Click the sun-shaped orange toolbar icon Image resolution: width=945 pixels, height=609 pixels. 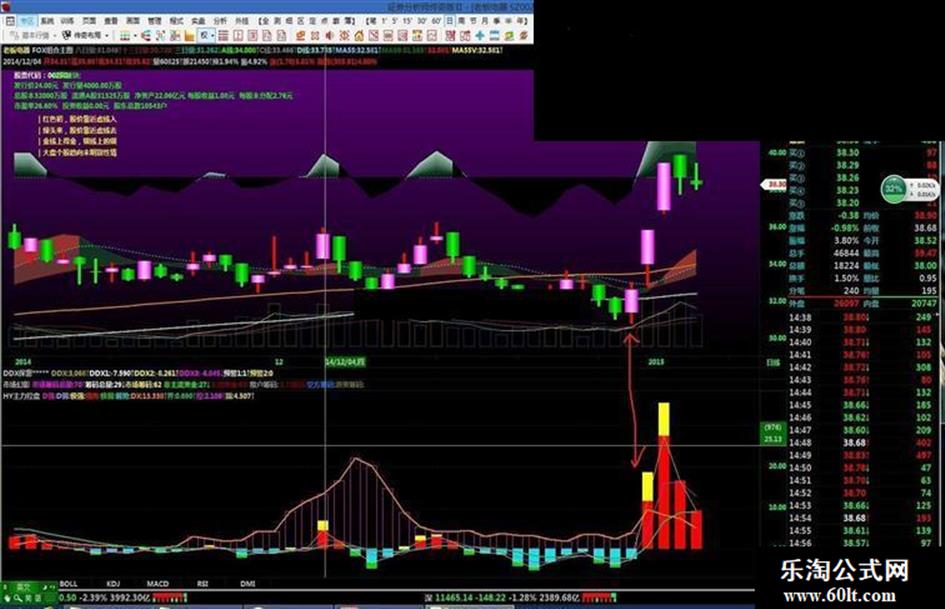pyautogui.click(x=344, y=36)
